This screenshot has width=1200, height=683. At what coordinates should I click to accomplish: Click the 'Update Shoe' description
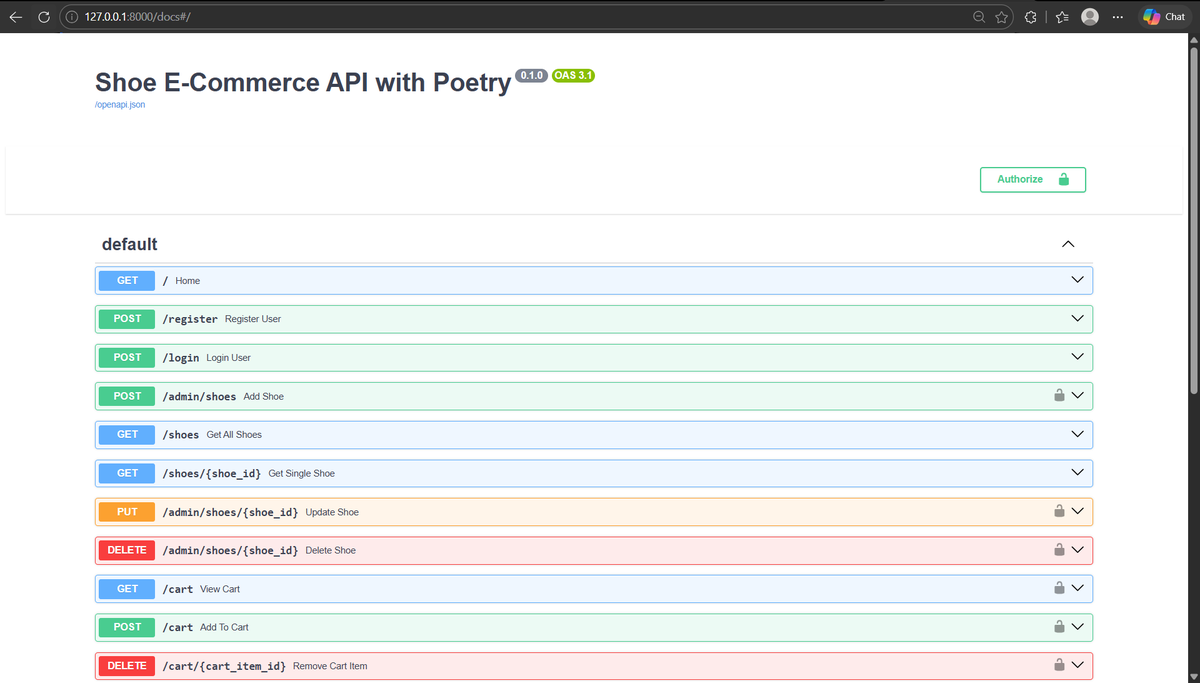[332, 512]
